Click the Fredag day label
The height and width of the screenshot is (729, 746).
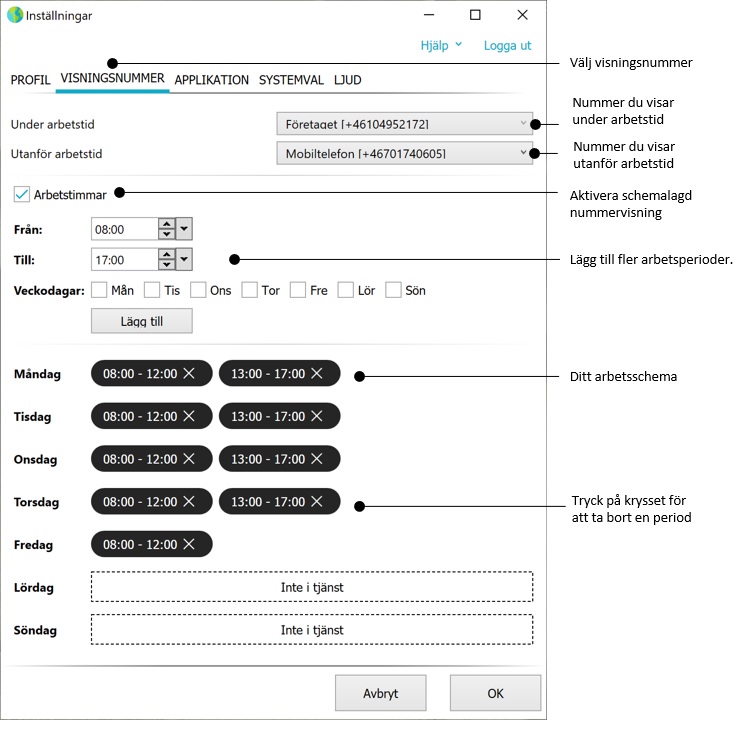click(33, 545)
